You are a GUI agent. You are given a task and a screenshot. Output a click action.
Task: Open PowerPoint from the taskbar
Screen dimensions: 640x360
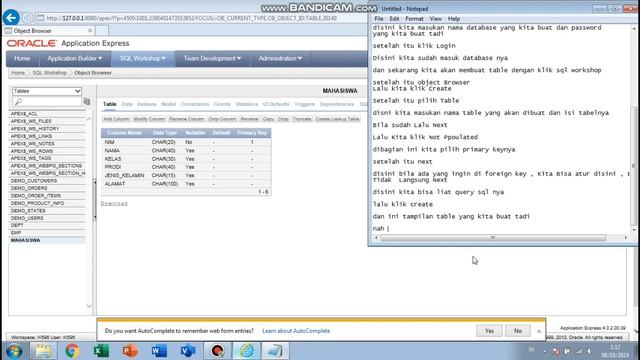tap(130, 351)
